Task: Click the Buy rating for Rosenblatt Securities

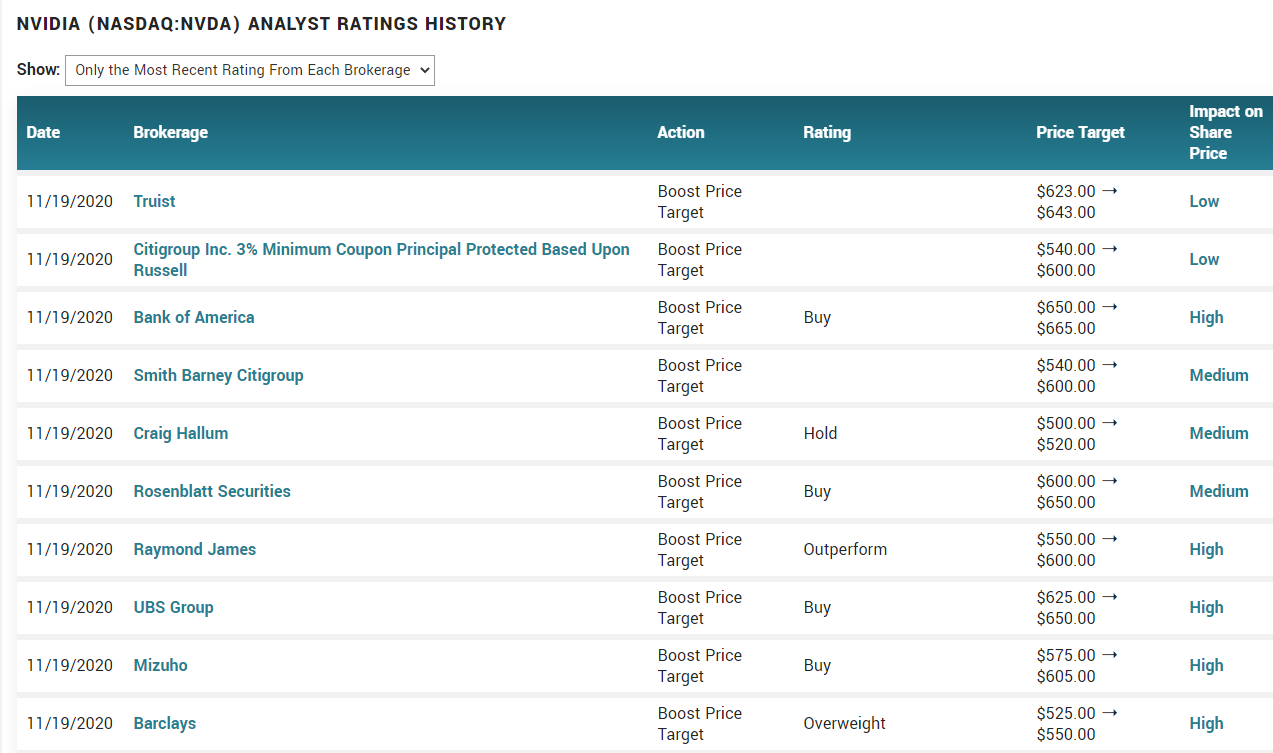Action: point(817,491)
